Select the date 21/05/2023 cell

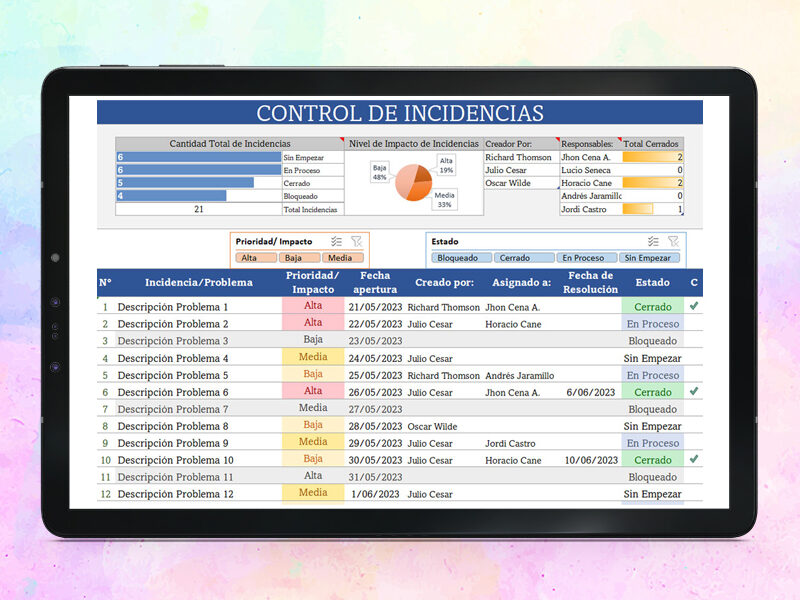[x=376, y=307]
